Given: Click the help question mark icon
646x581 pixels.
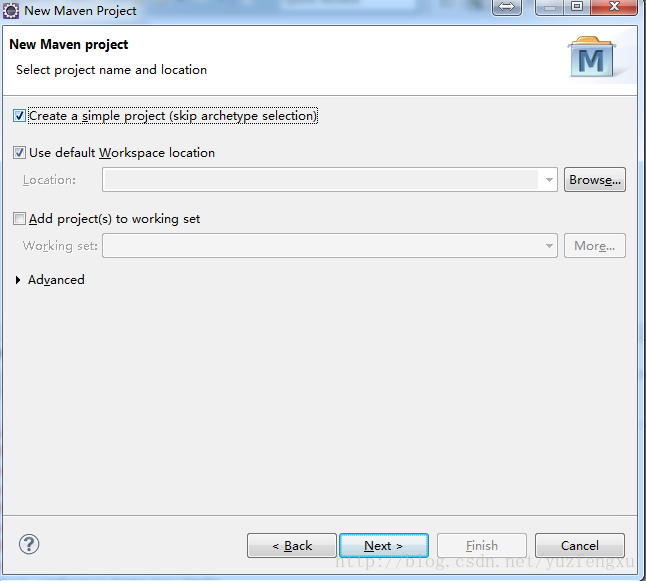Looking at the screenshot, I should tap(29, 544).
